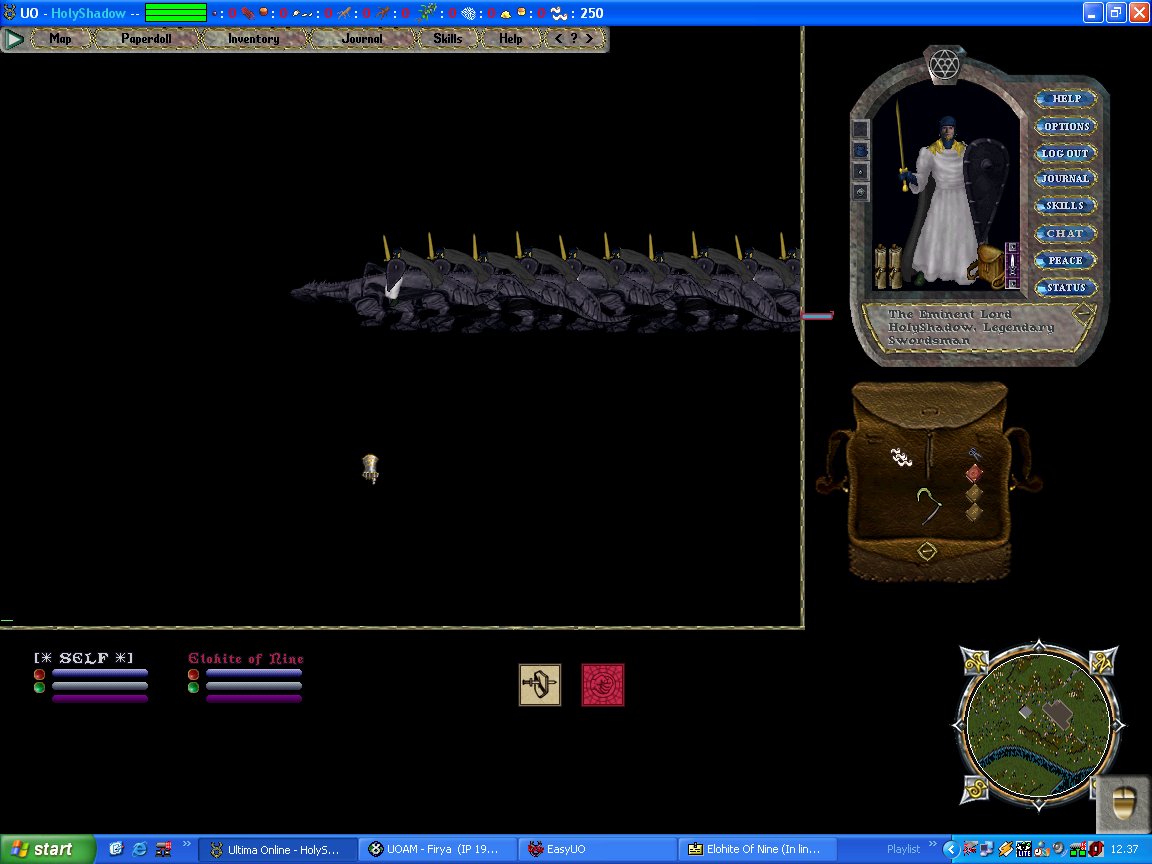The image size is (1152, 864).
Task: Pick the white worm item in the backpack
Action: (x=901, y=458)
